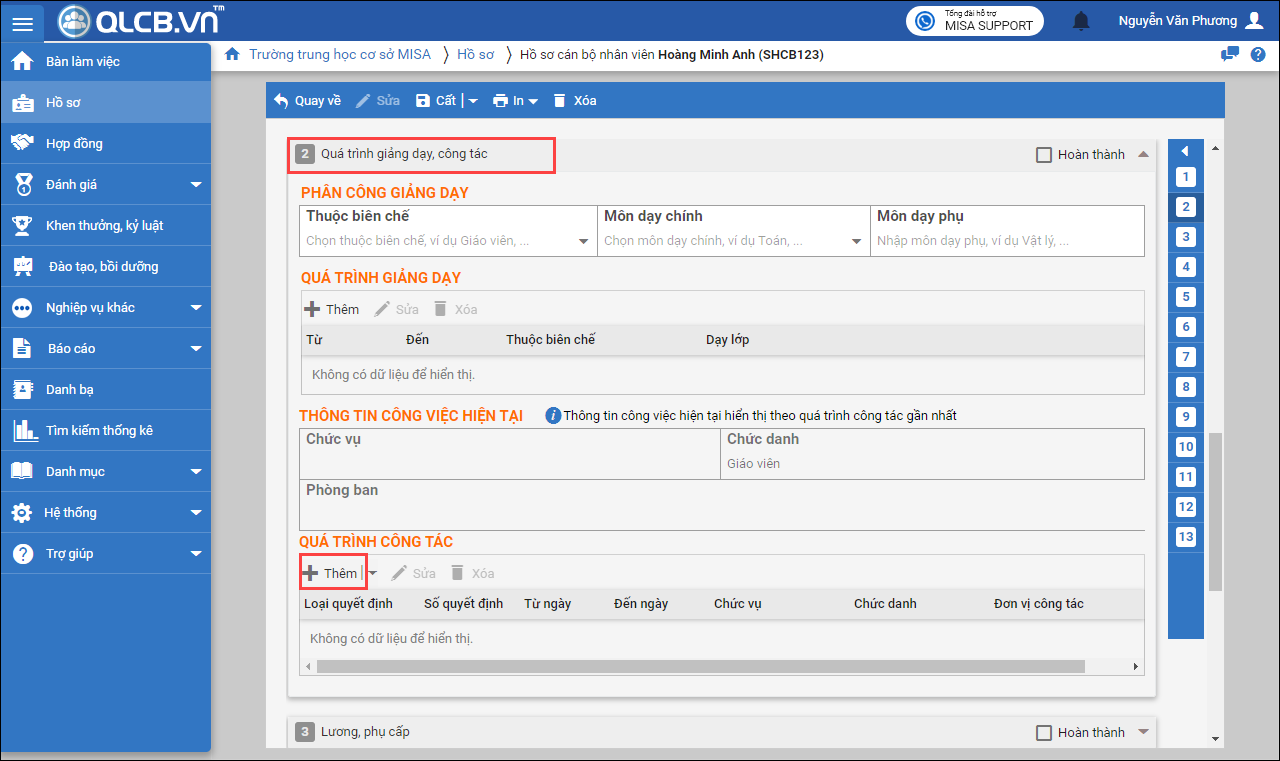Click the MISA Support phone icon
Viewport: 1280px width, 761px height.
(x=925, y=21)
